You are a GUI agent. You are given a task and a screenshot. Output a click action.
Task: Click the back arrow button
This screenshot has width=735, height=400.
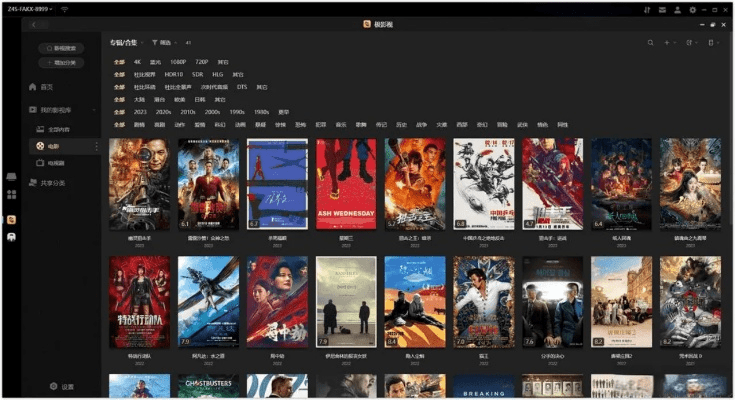click(x=33, y=24)
